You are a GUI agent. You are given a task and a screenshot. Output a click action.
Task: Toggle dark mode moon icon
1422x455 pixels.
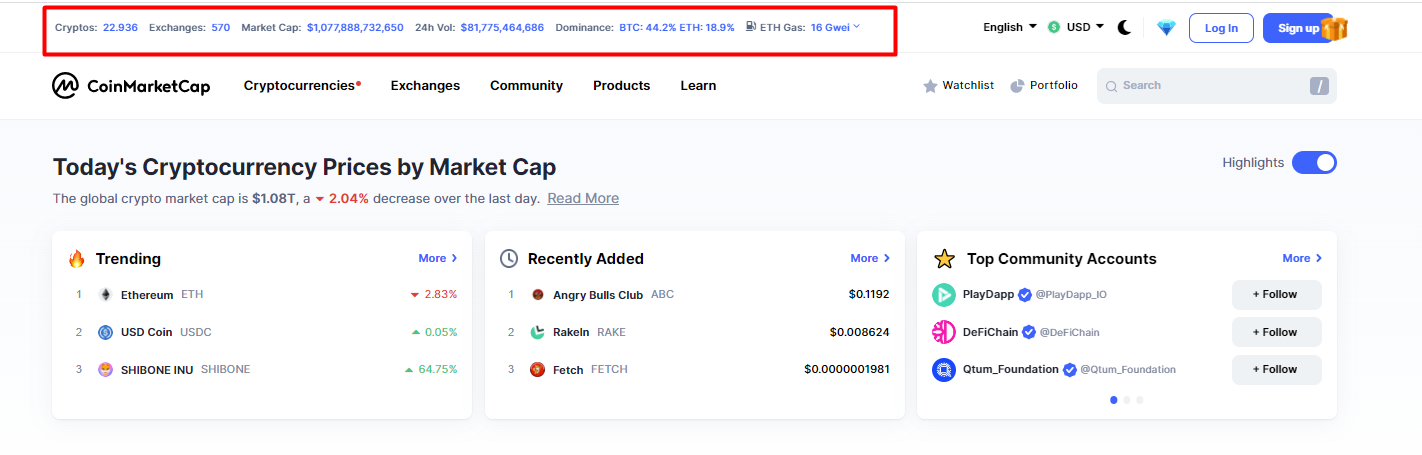(x=1124, y=28)
